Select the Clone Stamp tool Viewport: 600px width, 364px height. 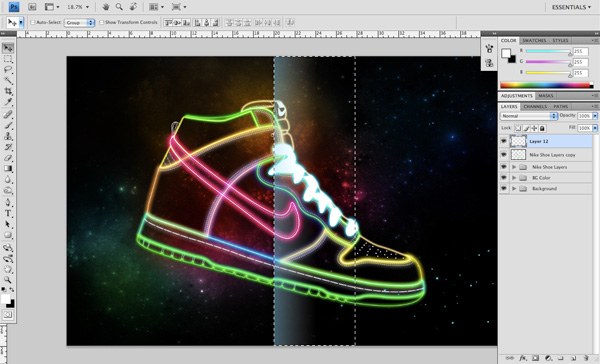pyautogui.click(x=8, y=136)
